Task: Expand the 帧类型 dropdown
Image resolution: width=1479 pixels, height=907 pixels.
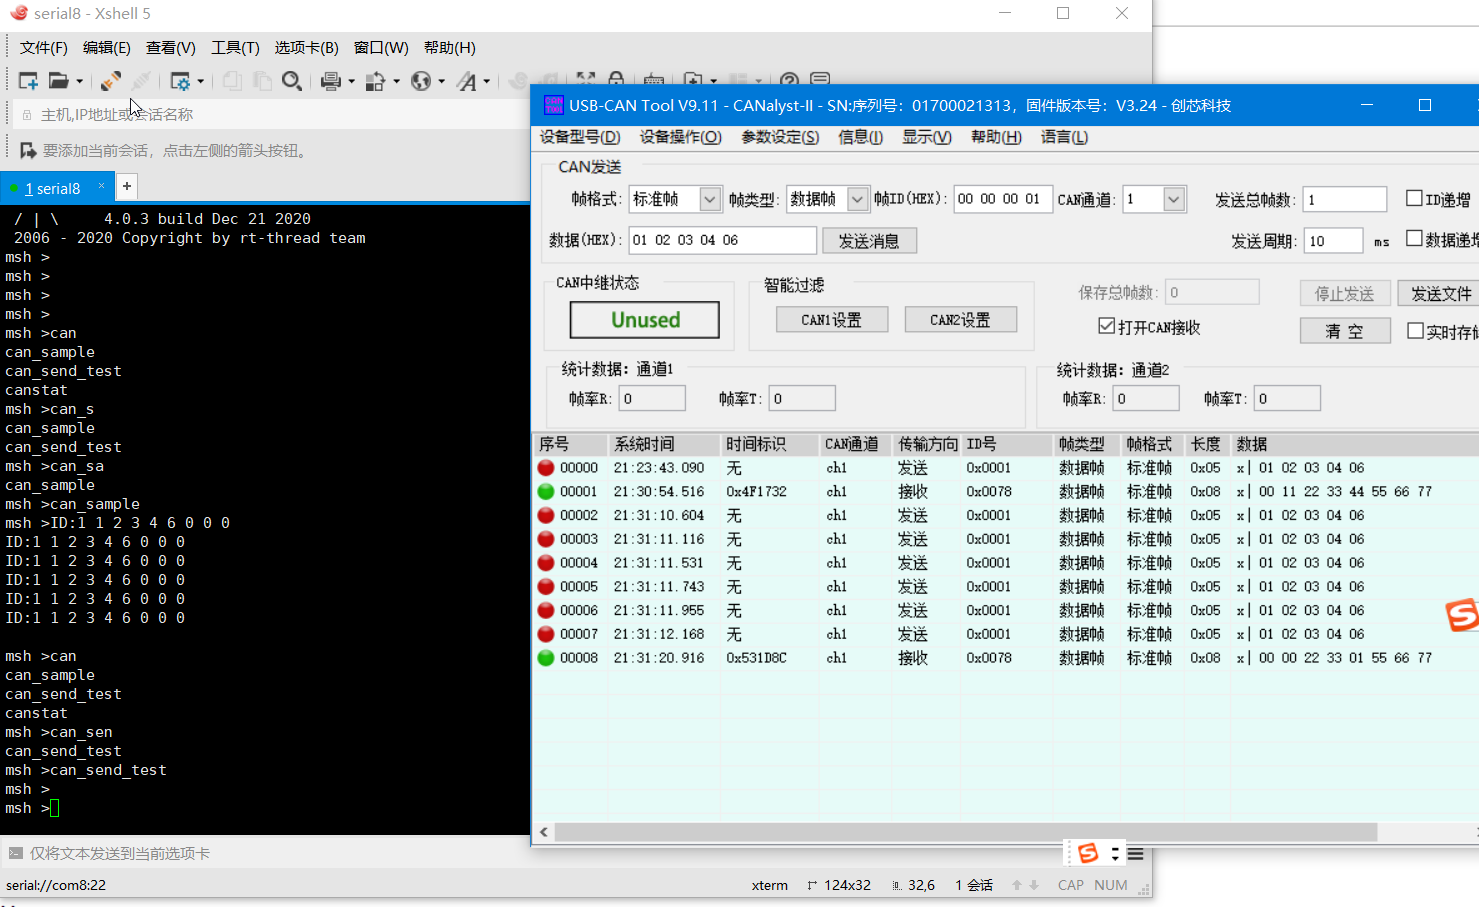Action: [857, 199]
